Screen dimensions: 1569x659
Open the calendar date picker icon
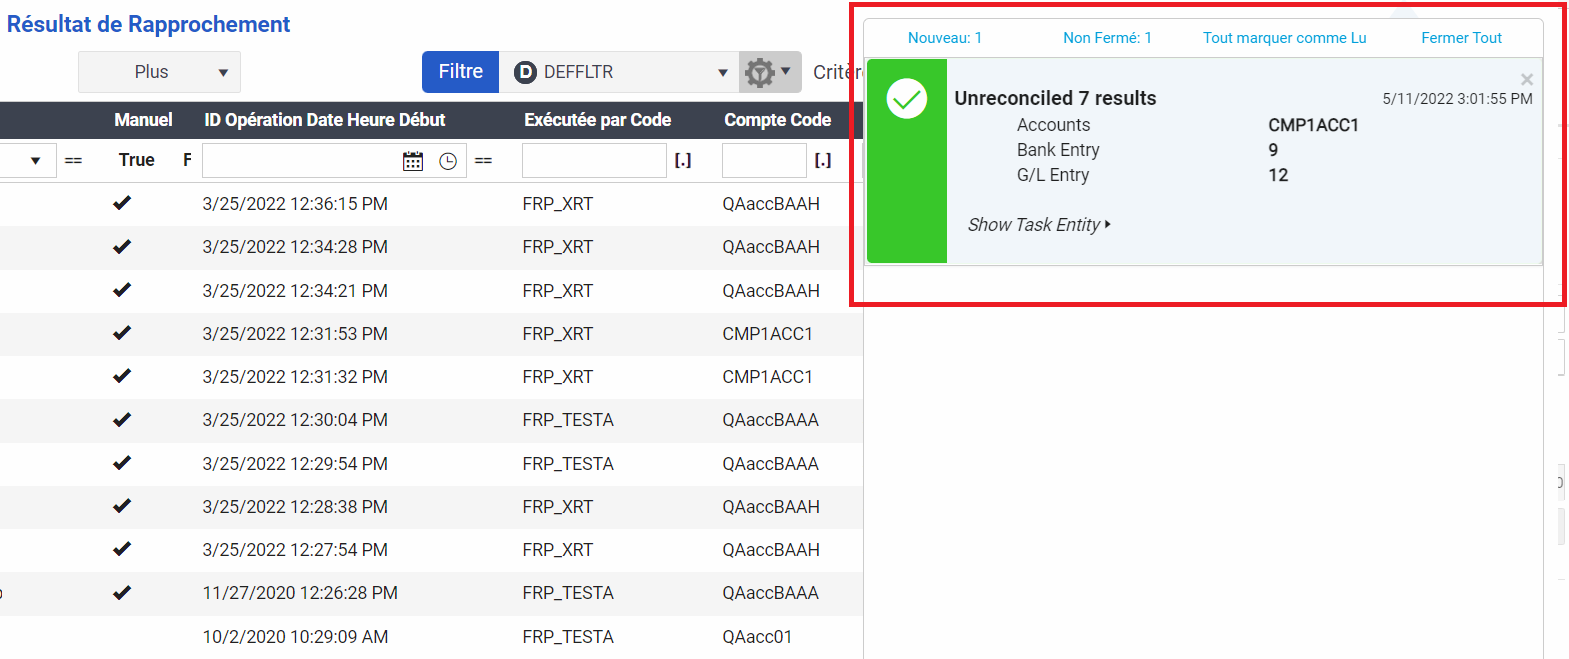[x=413, y=161]
